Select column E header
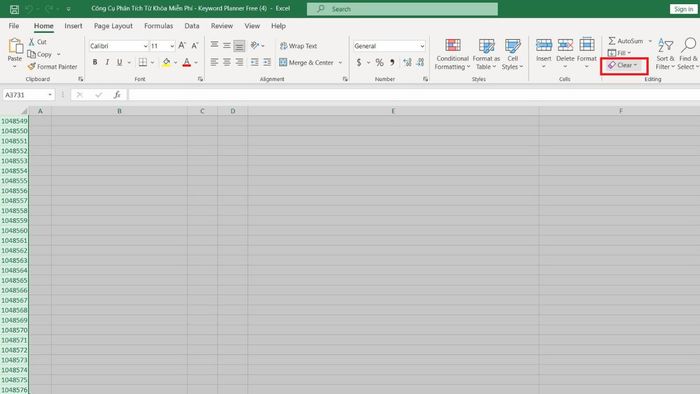The image size is (700, 394). click(393, 111)
